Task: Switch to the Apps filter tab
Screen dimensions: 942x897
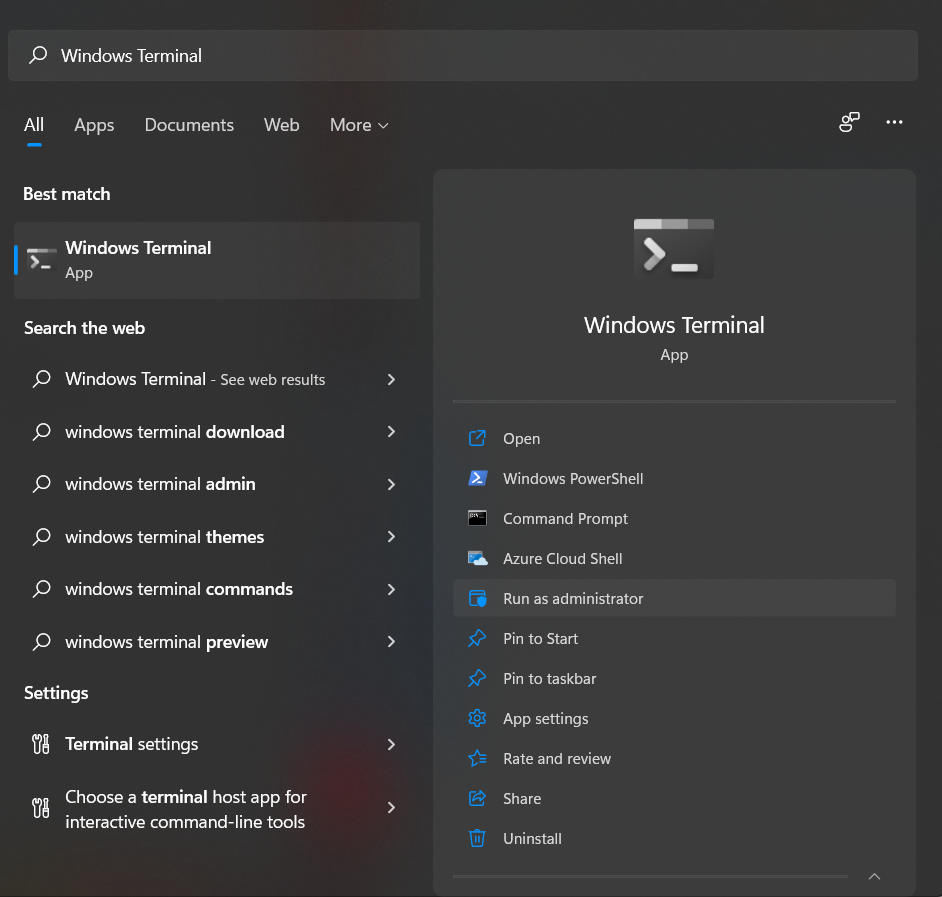Action: point(94,125)
